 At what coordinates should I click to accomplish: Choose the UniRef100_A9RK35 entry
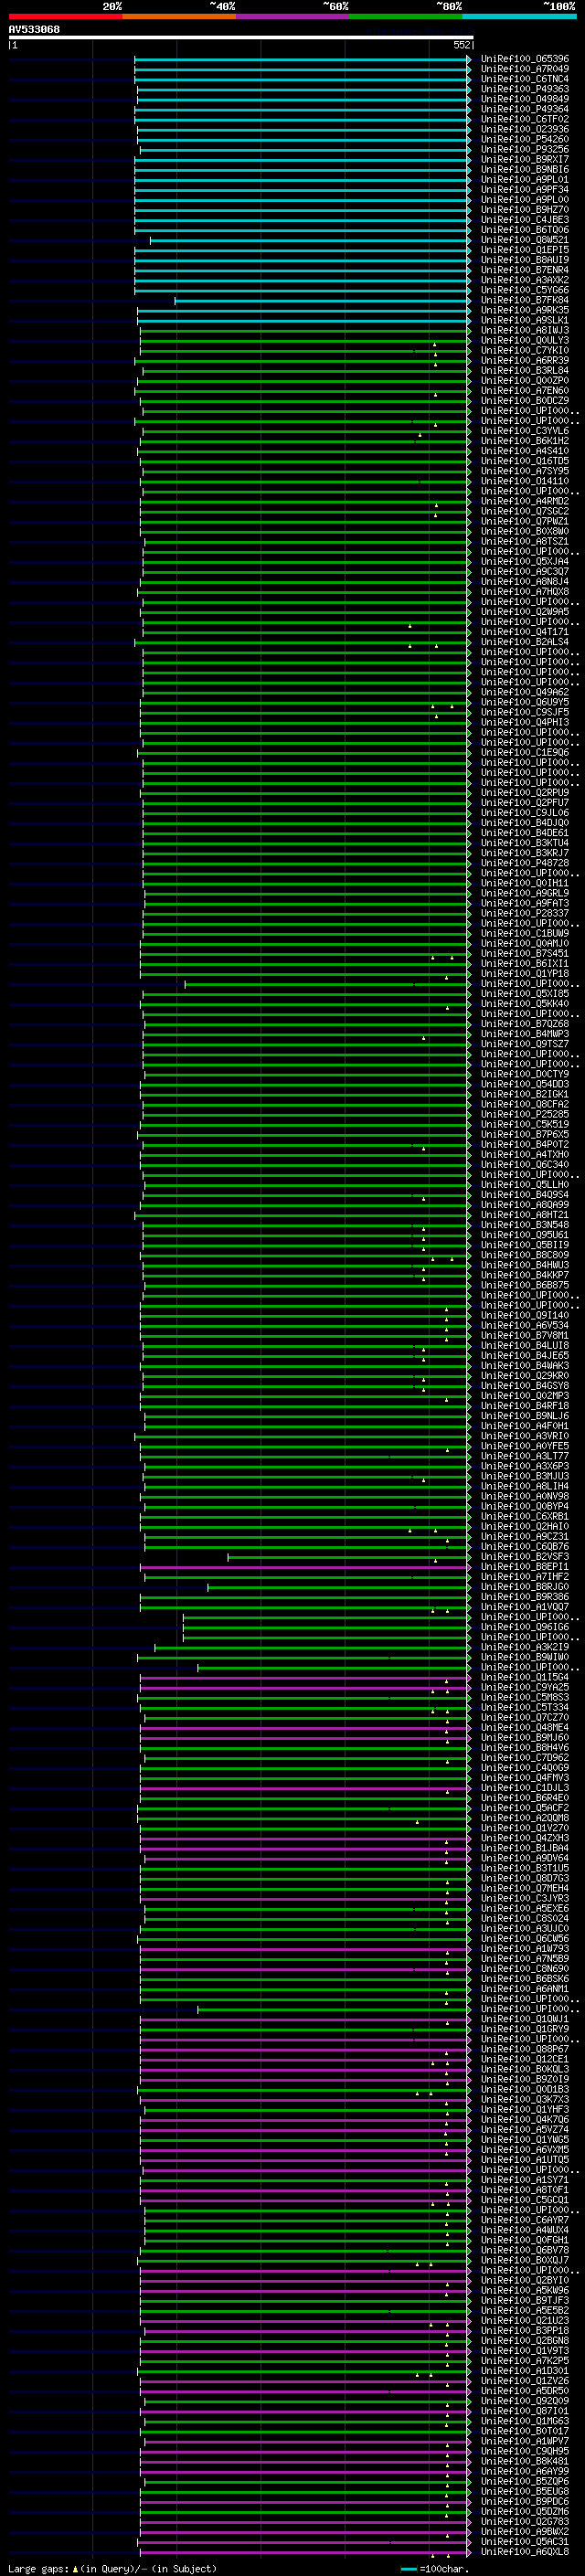pyautogui.click(x=525, y=310)
